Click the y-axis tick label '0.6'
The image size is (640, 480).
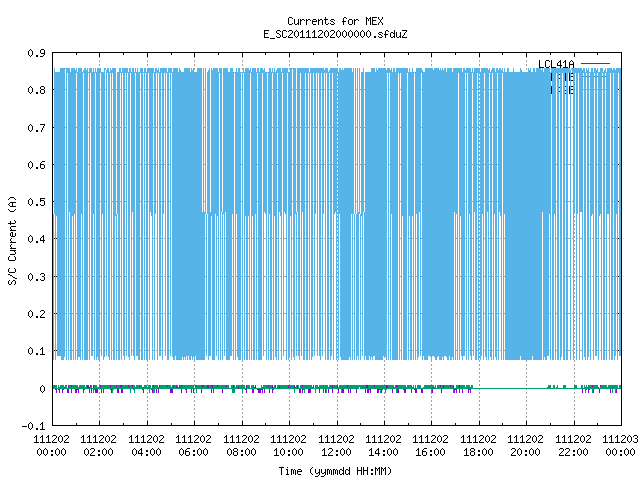click(x=37, y=165)
